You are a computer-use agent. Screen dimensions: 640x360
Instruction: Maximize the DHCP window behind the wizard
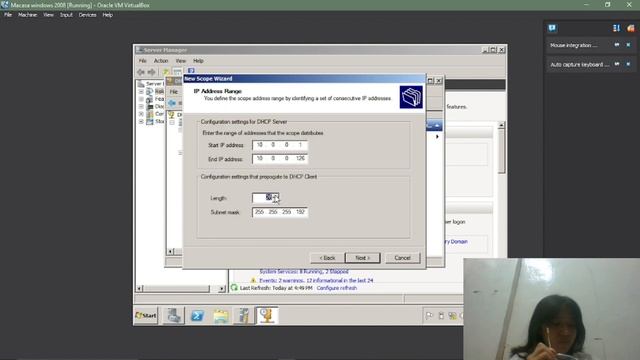430,81
